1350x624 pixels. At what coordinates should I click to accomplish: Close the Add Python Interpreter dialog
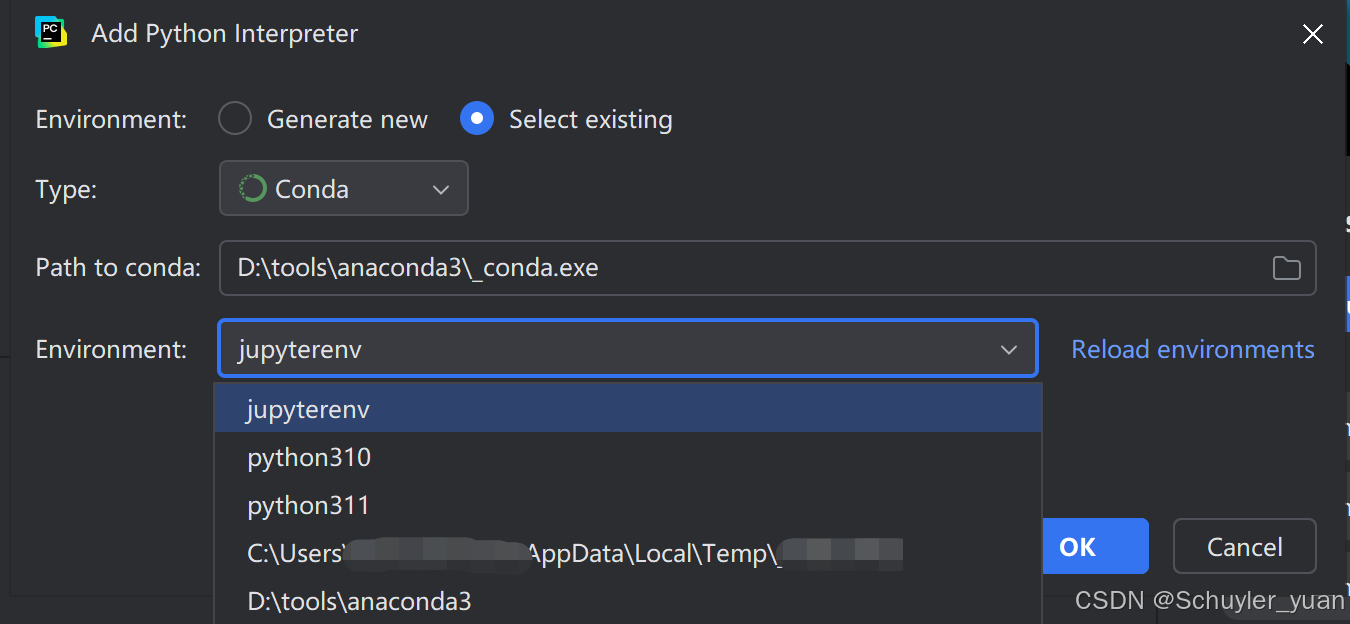click(1313, 34)
